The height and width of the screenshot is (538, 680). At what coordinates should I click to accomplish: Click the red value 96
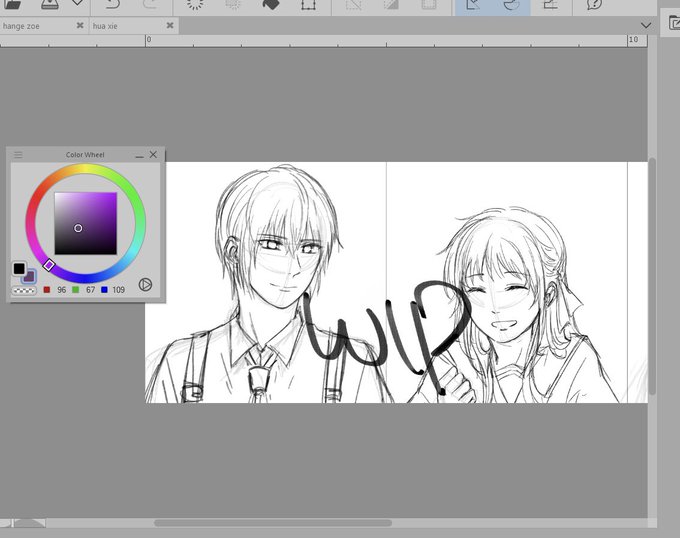coord(62,290)
